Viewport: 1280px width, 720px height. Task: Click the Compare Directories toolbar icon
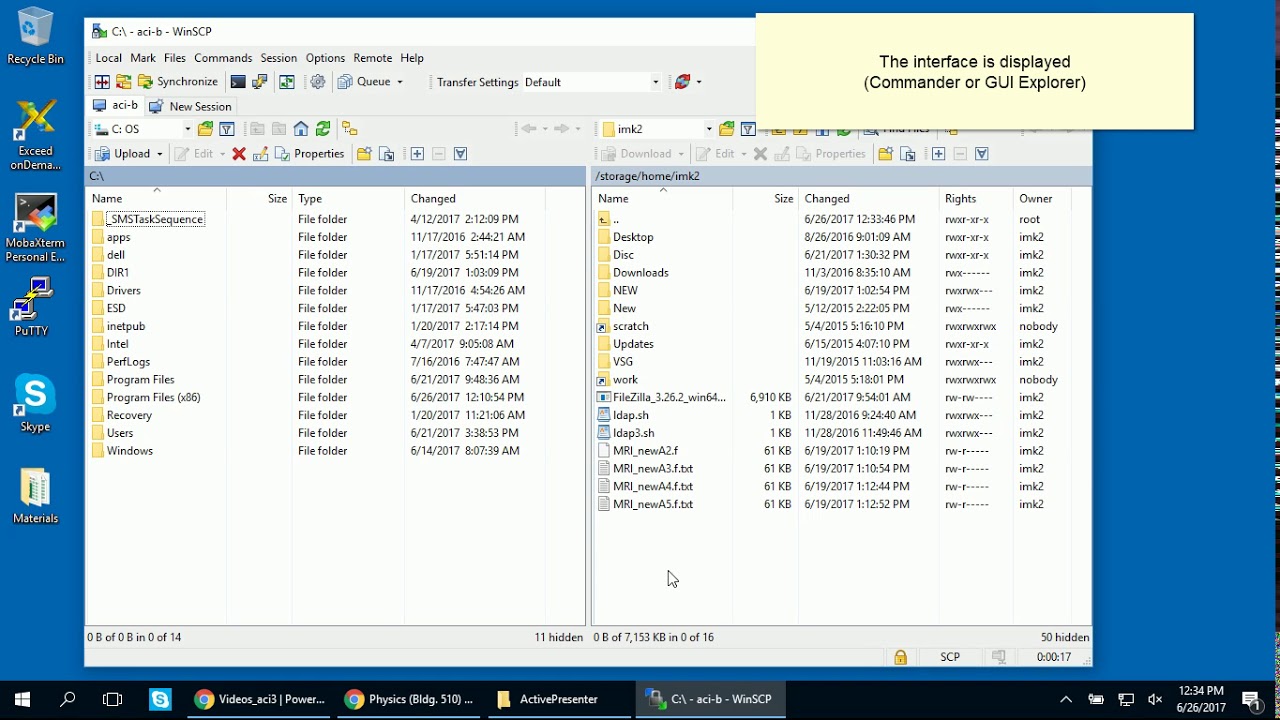pos(102,82)
